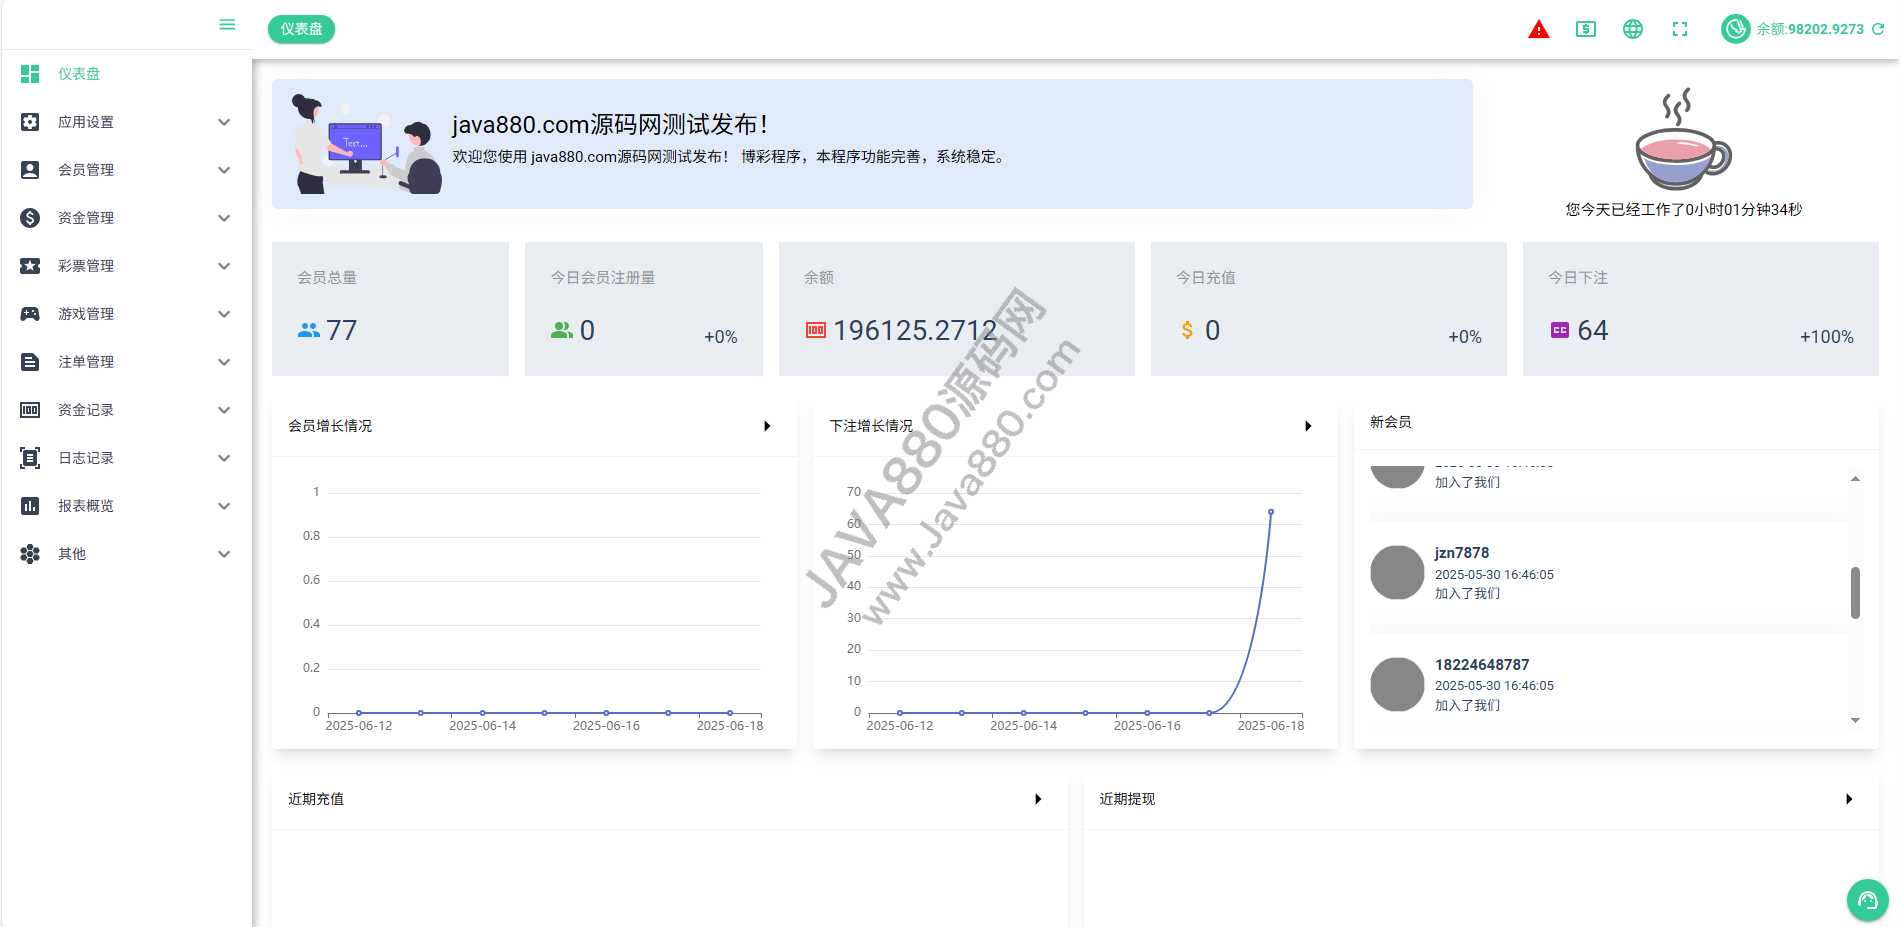
Task: Click the 游戏管理 gamepad icon
Action: [30, 314]
